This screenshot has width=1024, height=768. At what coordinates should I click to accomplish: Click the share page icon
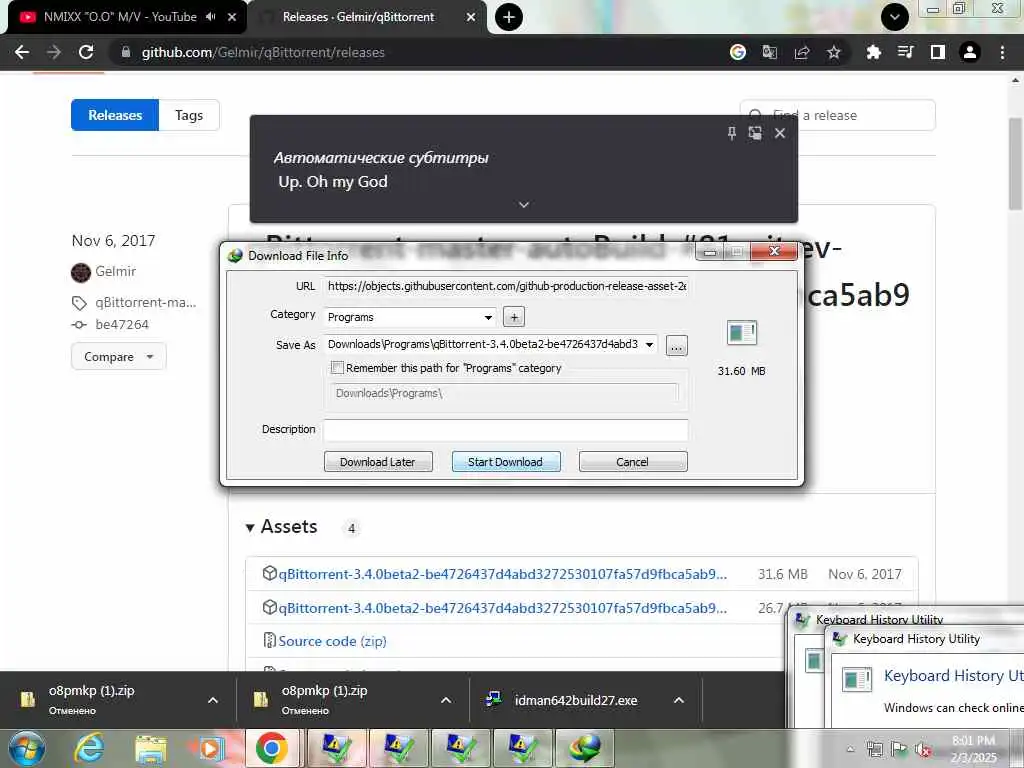tap(802, 52)
